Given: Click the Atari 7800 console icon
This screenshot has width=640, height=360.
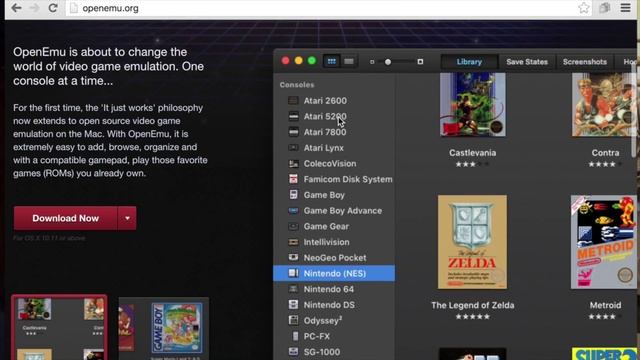Looking at the screenshot, I should pyautogui.click(x=293, y=132).
